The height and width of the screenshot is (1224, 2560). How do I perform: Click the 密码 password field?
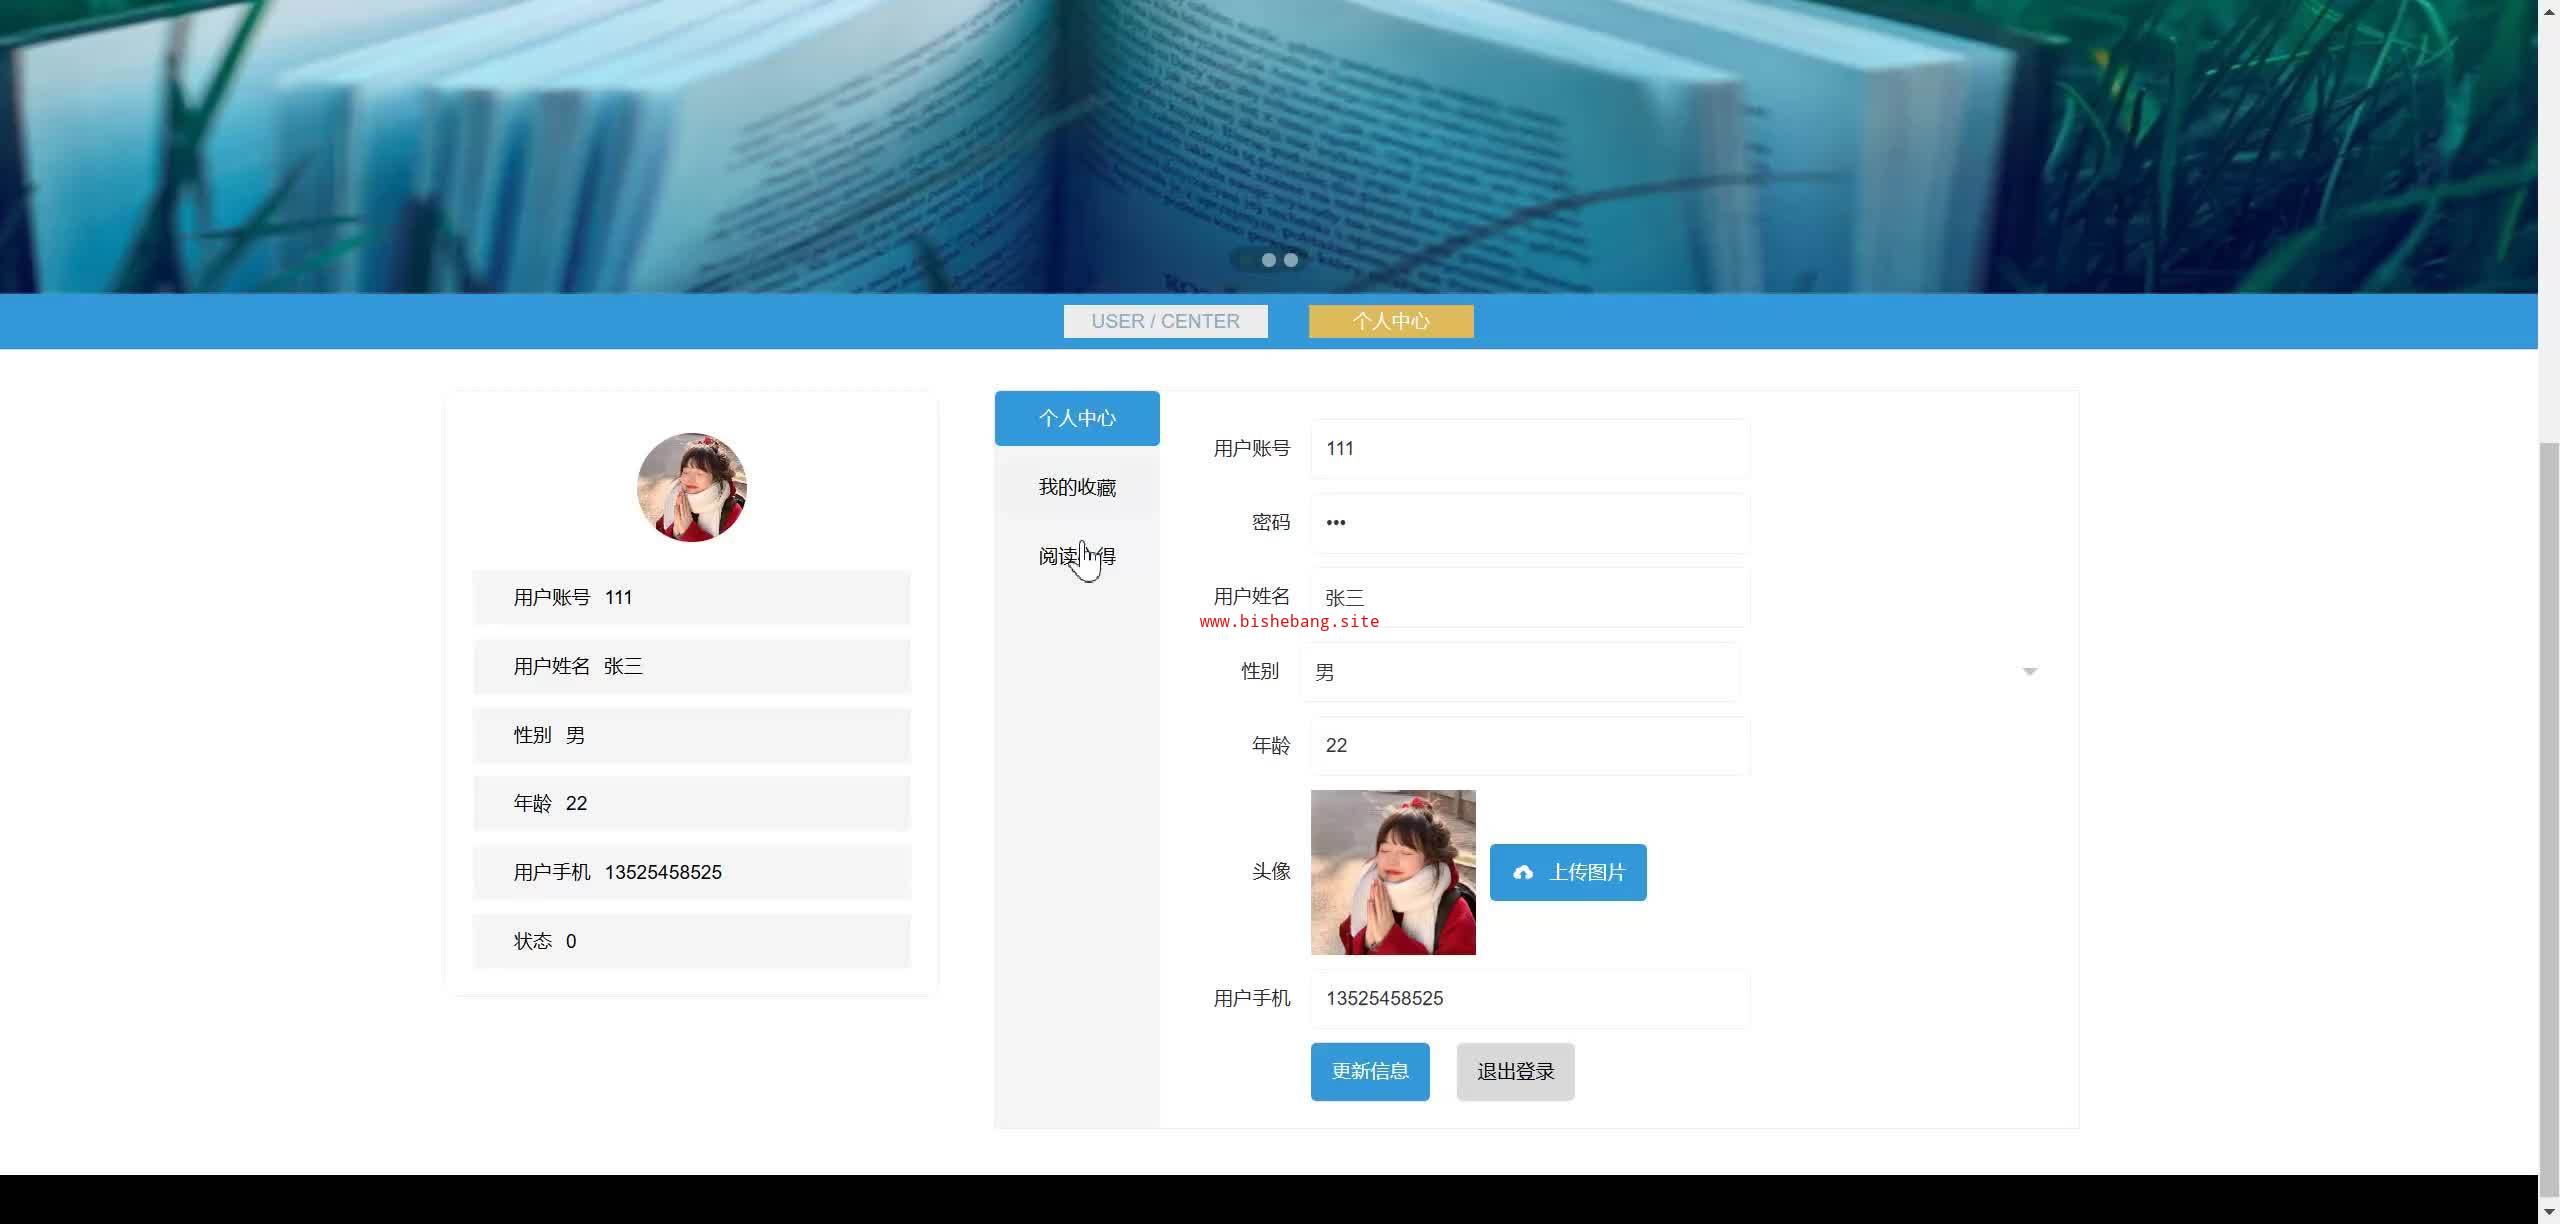click(1529, 523)
